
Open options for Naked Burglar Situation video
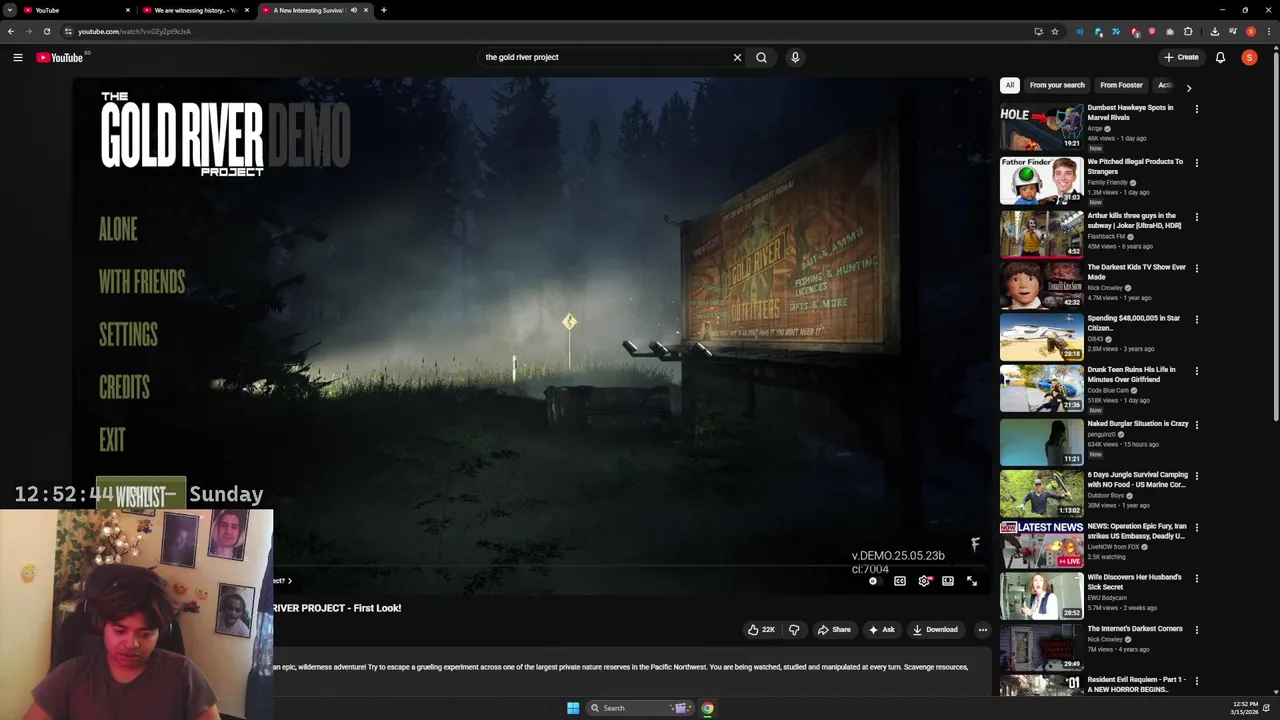coord(1196,425)
